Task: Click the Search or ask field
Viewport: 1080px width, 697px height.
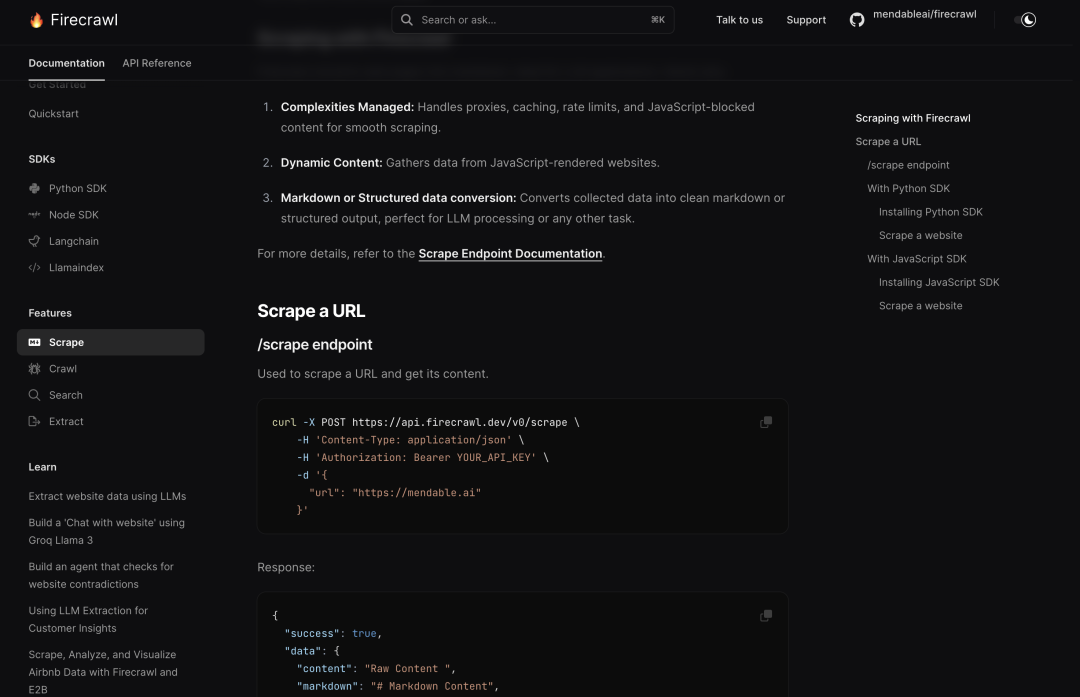Action: pos(532,20)
